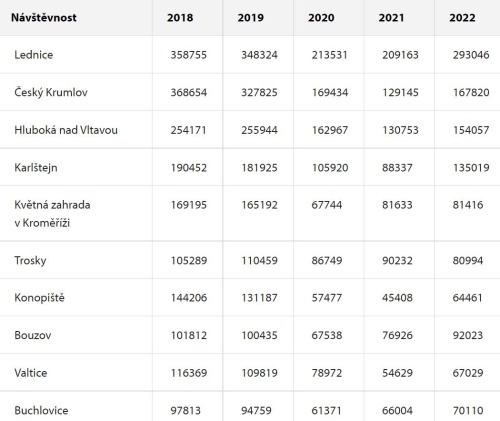Click Lednice 2018 value 358755
500x421 pixels.
[189, 55]
